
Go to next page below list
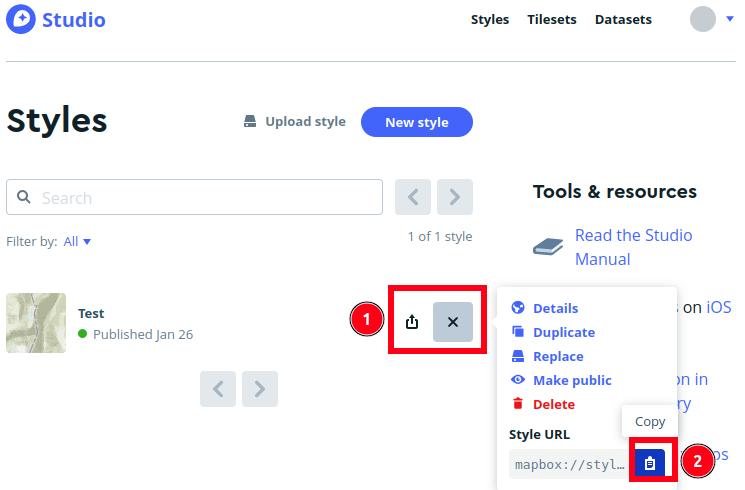[259, 389]
